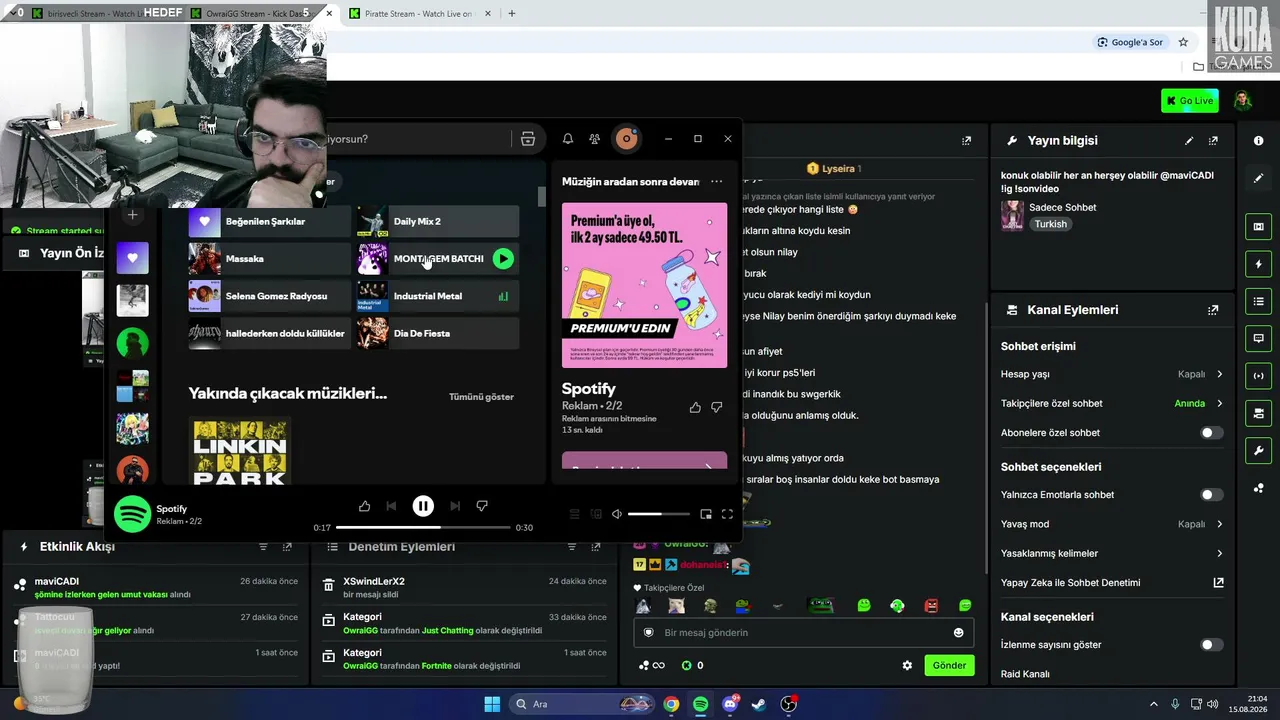1280x720 pixels.
Task: Filter the Denetim Eylemleri panel
Action: pyautogui.click(x=572, y=547)
